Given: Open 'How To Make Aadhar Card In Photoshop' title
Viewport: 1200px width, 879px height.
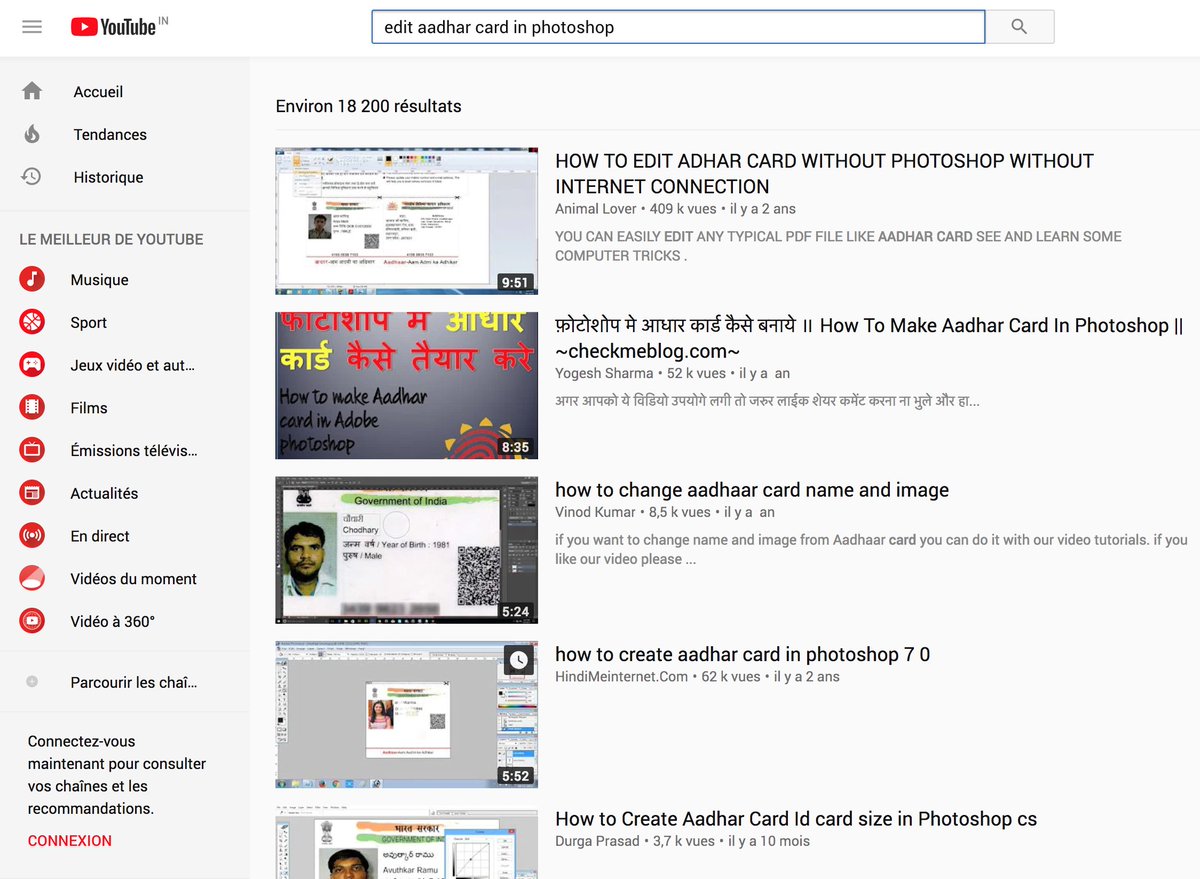Looking at the screenshot, I should [869, 338].
